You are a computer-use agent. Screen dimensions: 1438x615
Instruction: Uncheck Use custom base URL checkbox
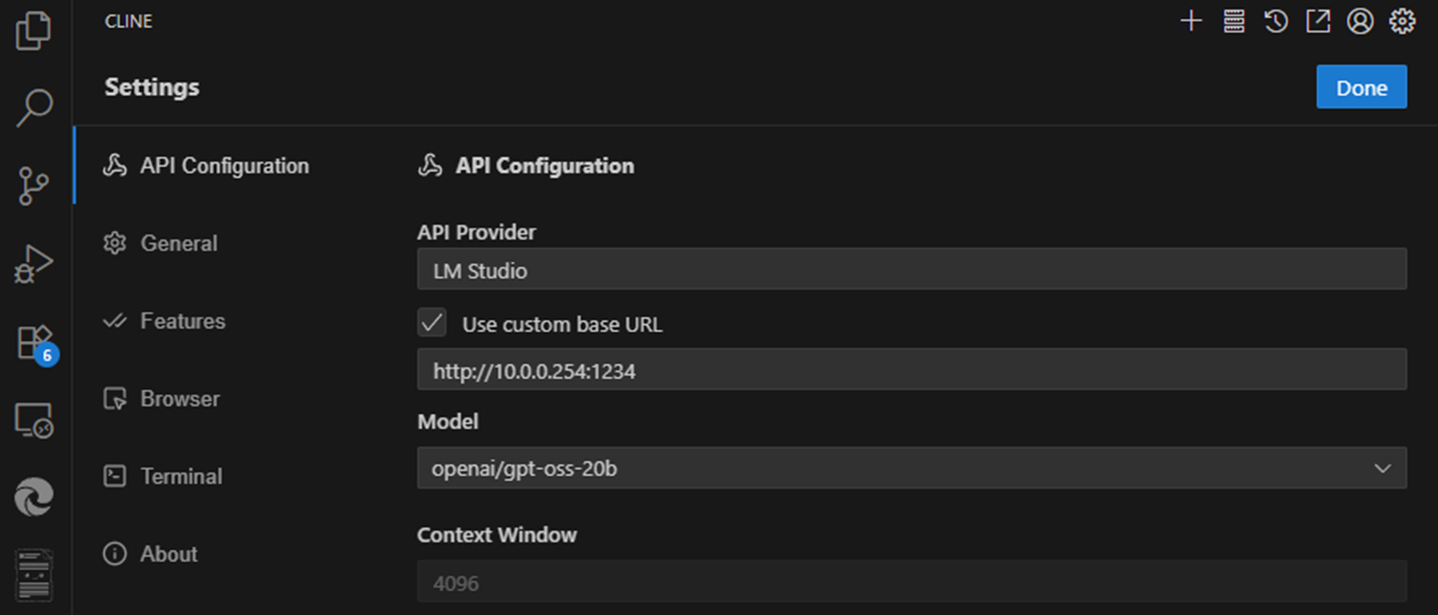point(432,323)
